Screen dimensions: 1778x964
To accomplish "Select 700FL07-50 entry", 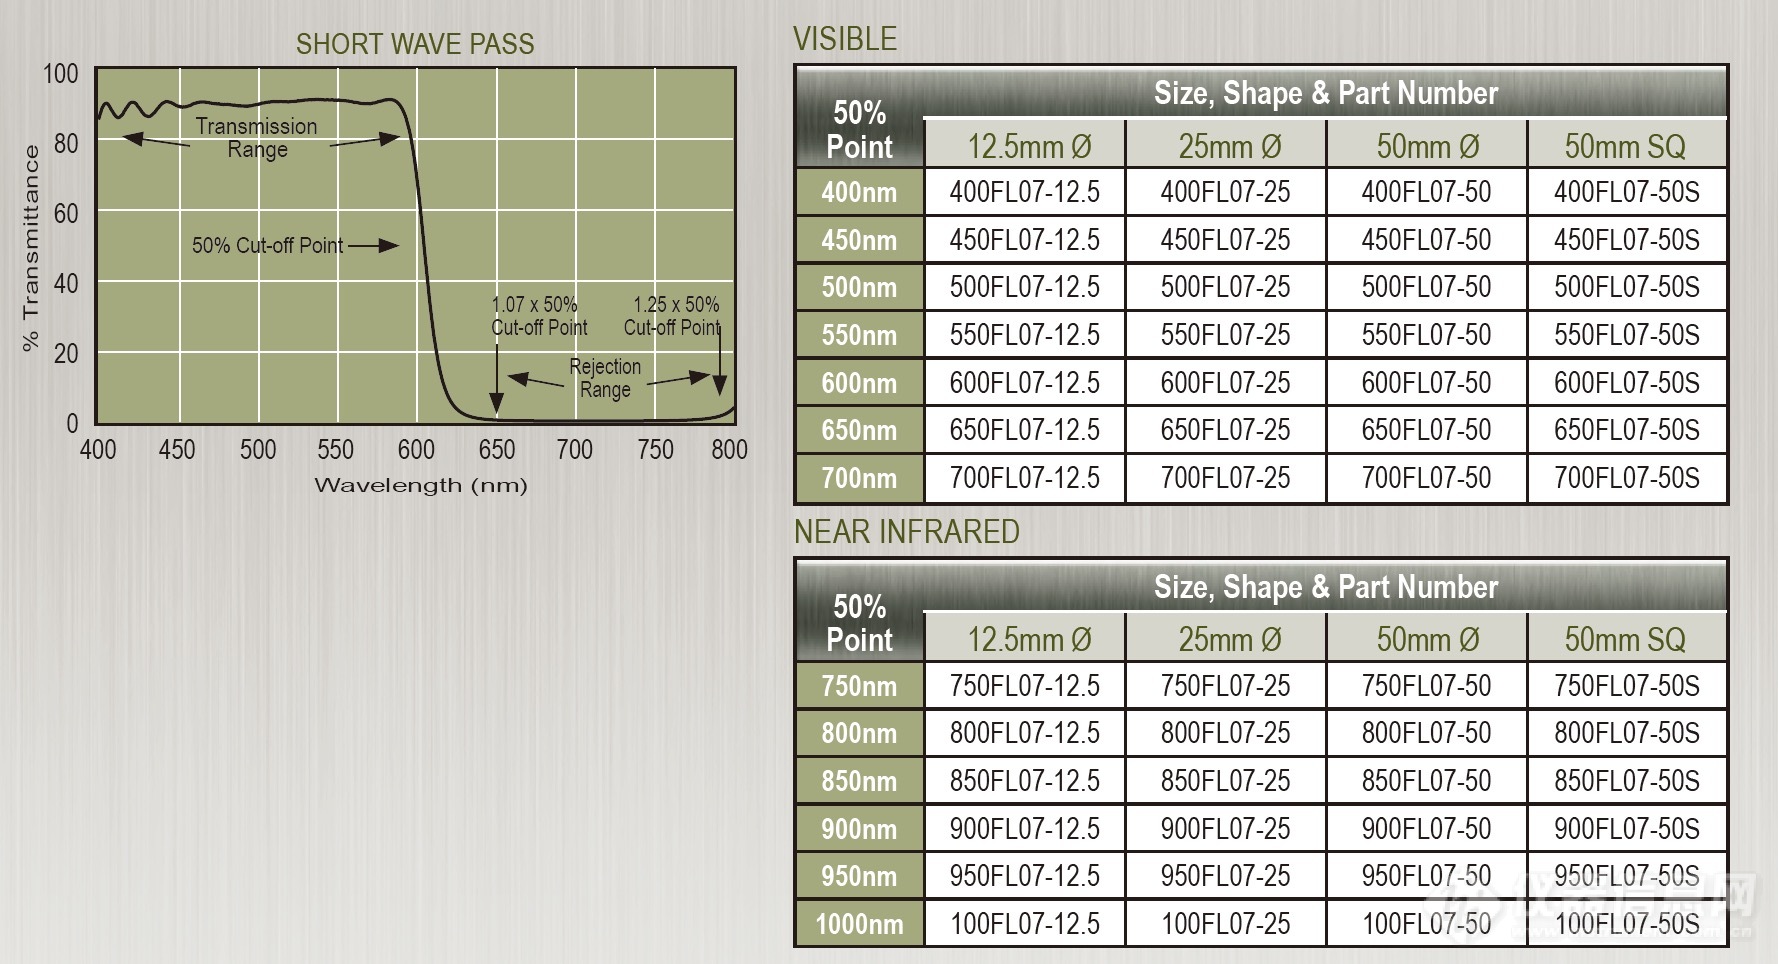I will tap(1426, 478).
